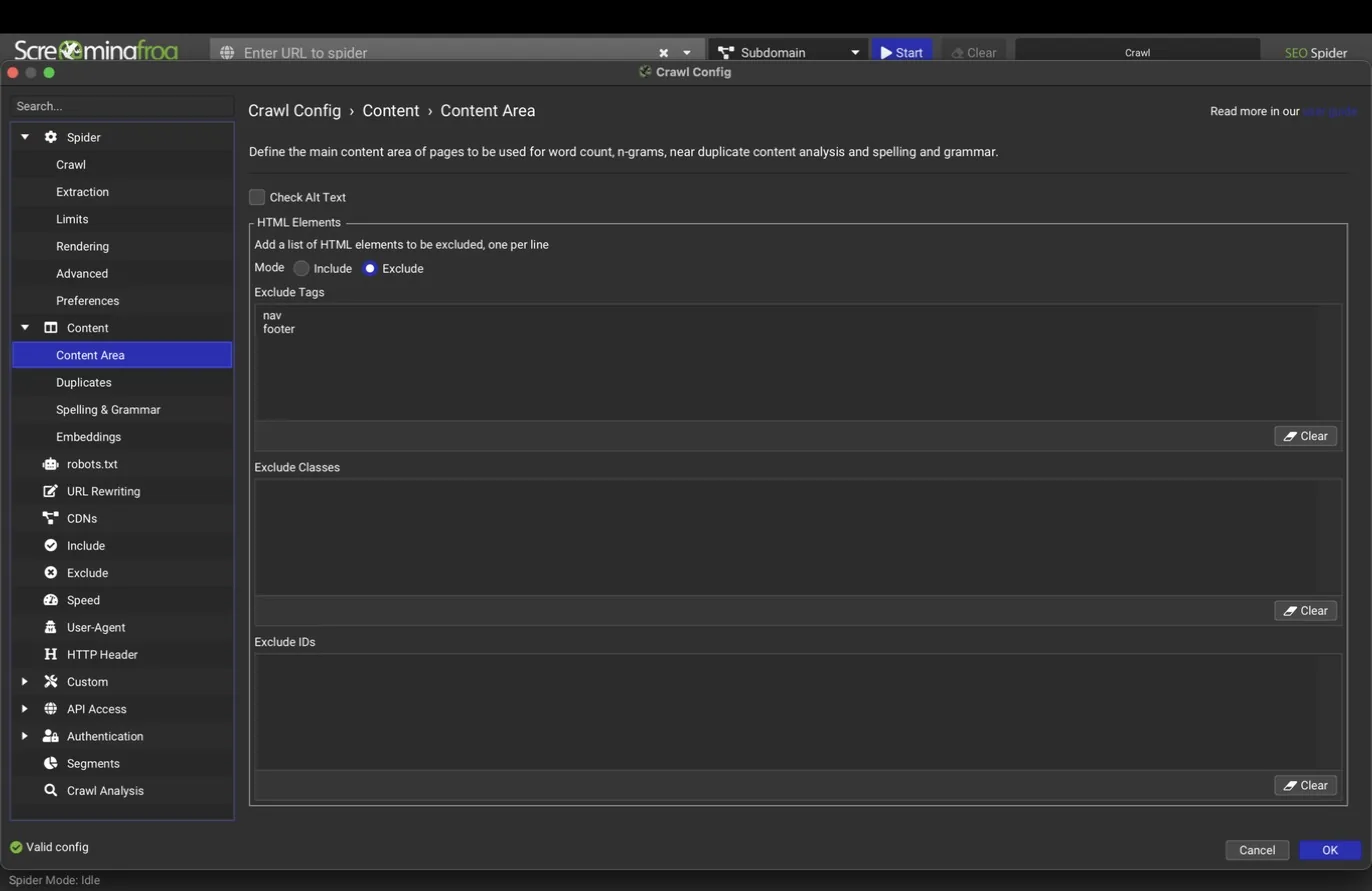Click the robots.txt robot icon
This screenshot has height=891, width=1372.
51,464
